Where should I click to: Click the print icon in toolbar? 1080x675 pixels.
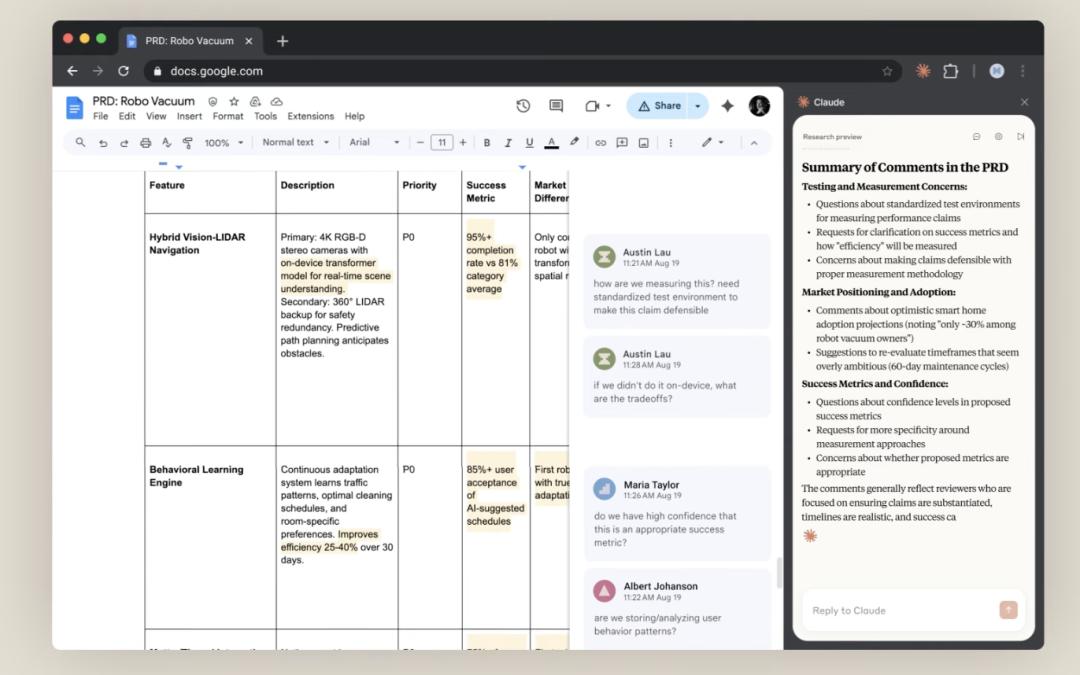146,143
